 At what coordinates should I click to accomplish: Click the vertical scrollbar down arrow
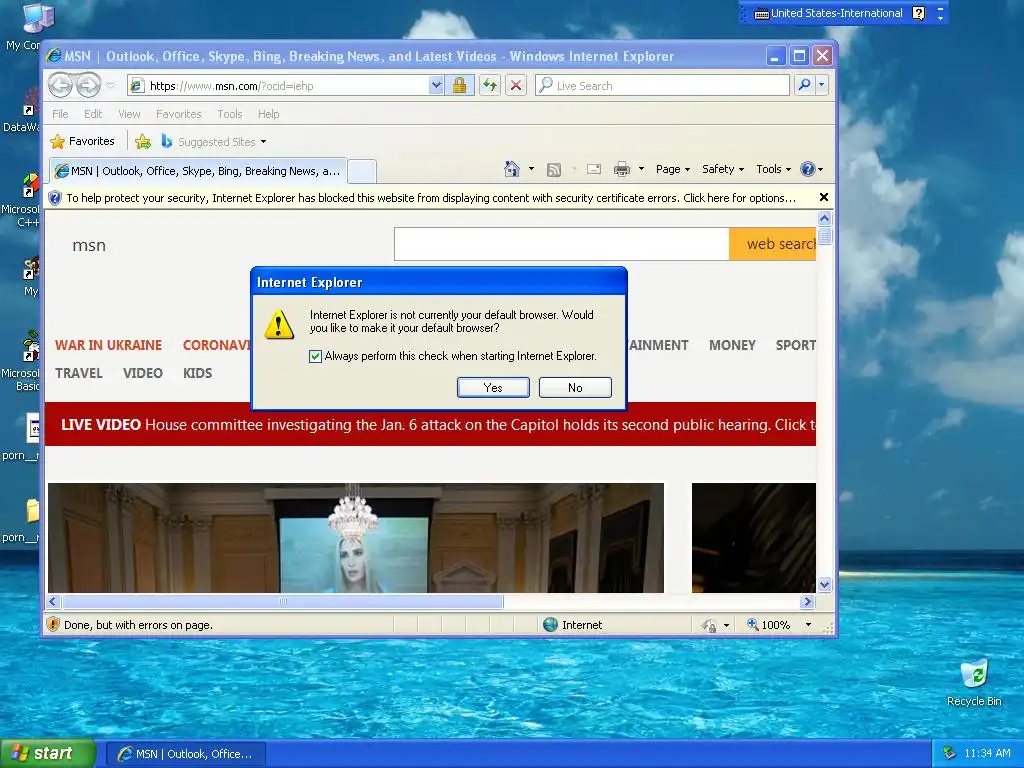(x=824, y=584)
